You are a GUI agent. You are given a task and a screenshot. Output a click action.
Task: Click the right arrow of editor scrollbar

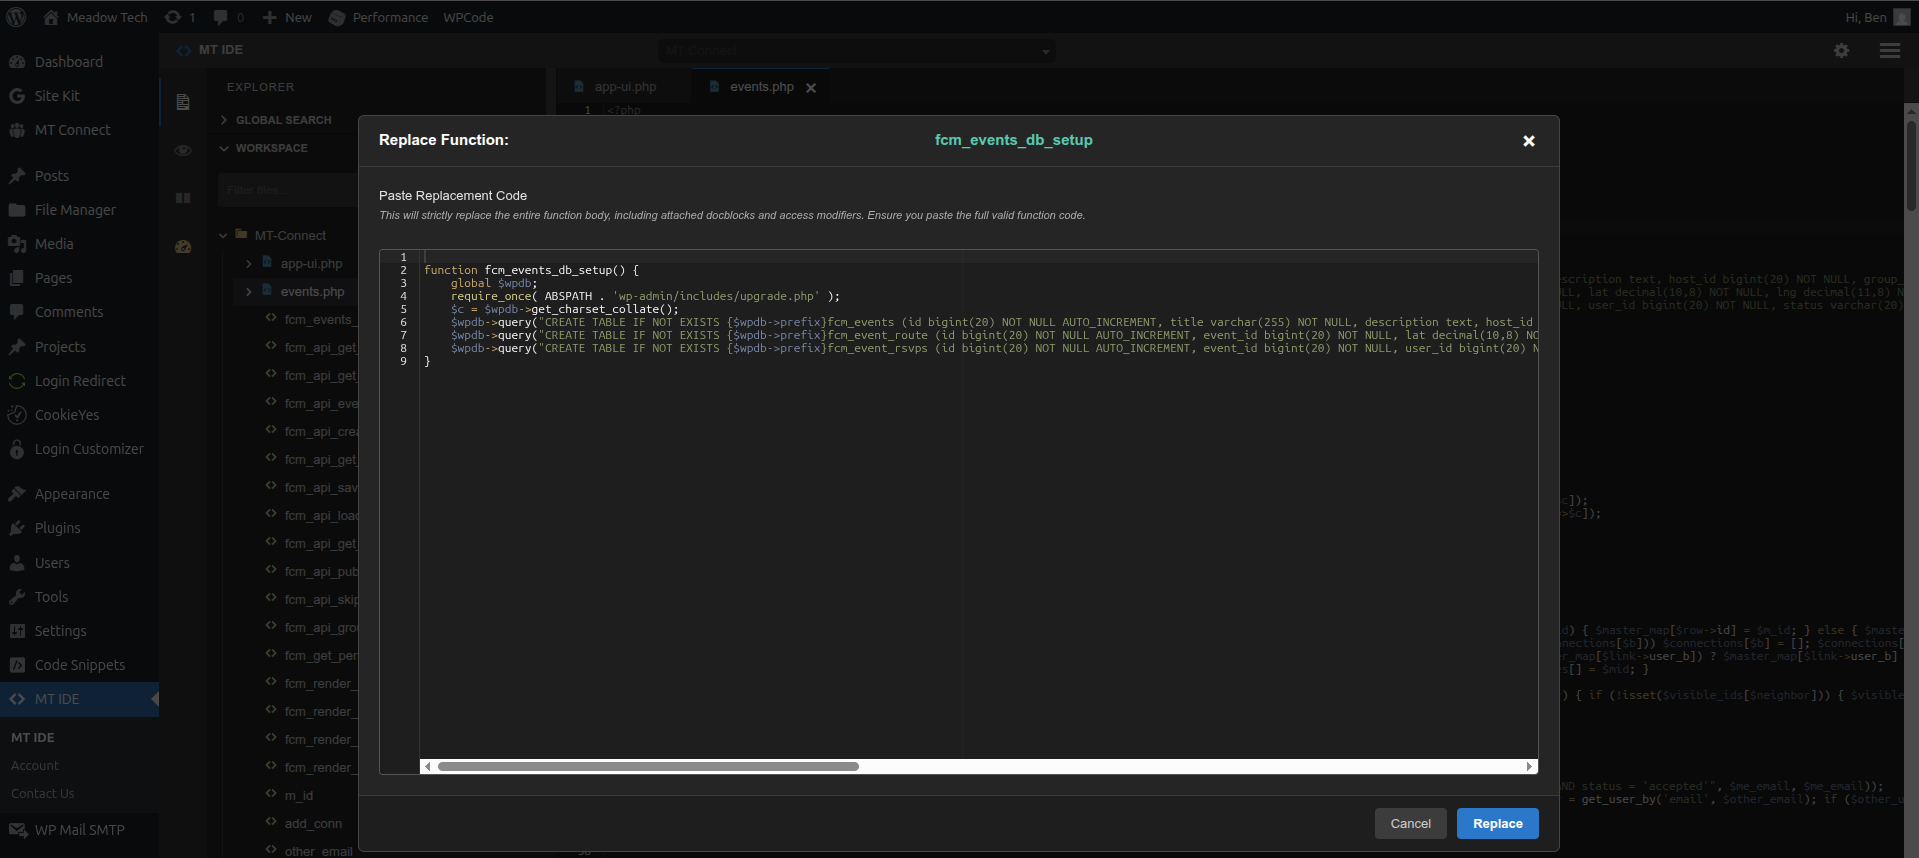1529,767
